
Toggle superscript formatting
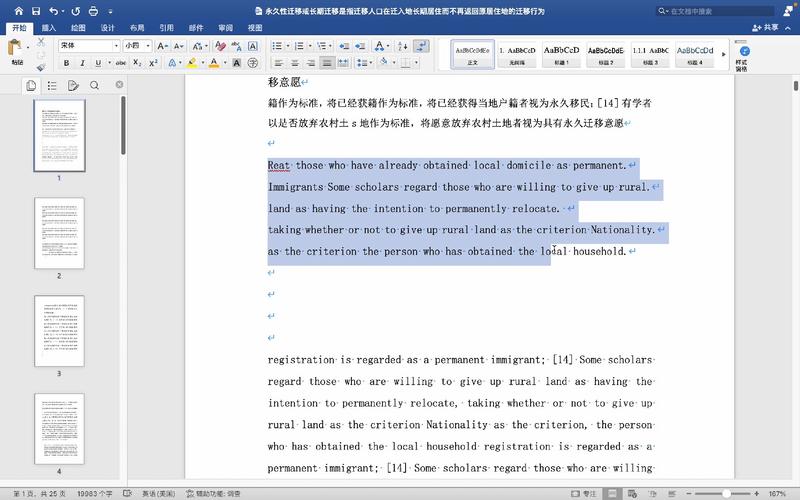pyautogui.click(x=153, y=63)
